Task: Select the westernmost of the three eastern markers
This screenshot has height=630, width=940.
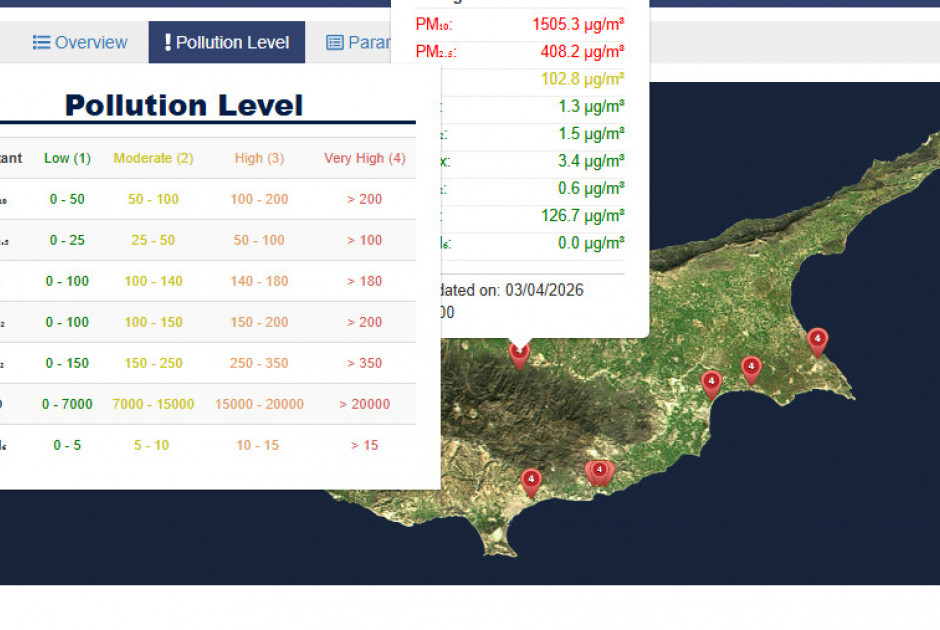Action: tap(711, 382)
